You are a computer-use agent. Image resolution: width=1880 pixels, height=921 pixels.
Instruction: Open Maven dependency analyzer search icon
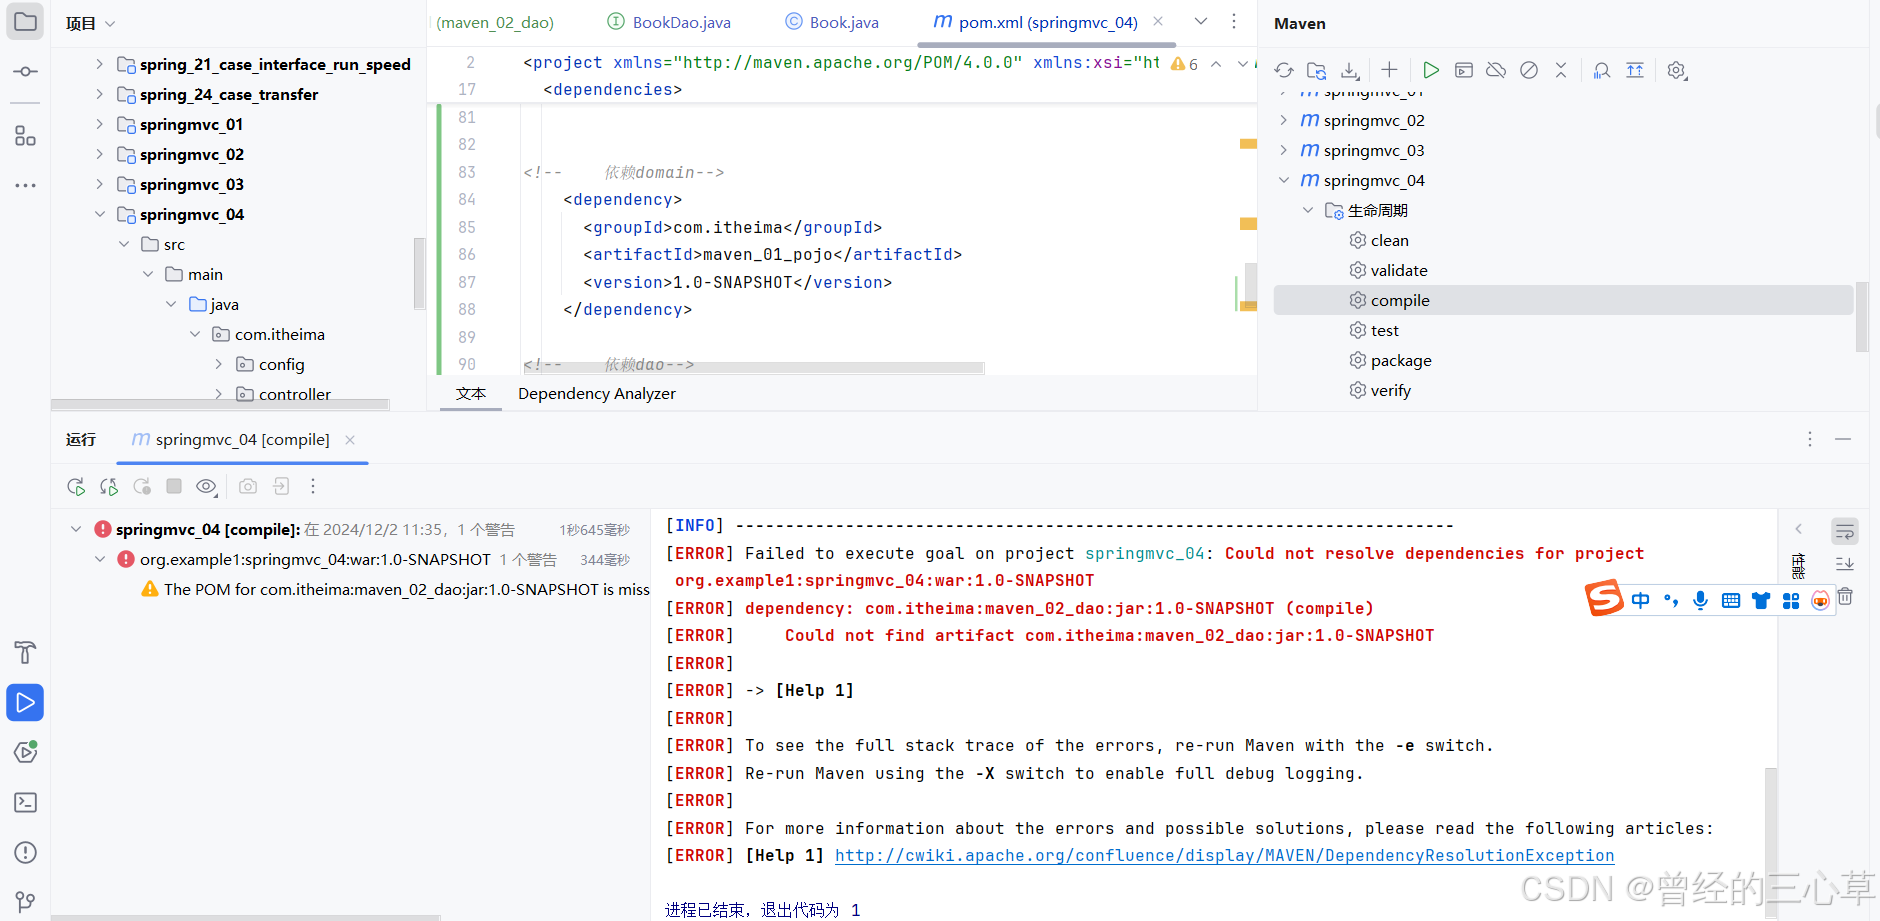pos(1602,70)
